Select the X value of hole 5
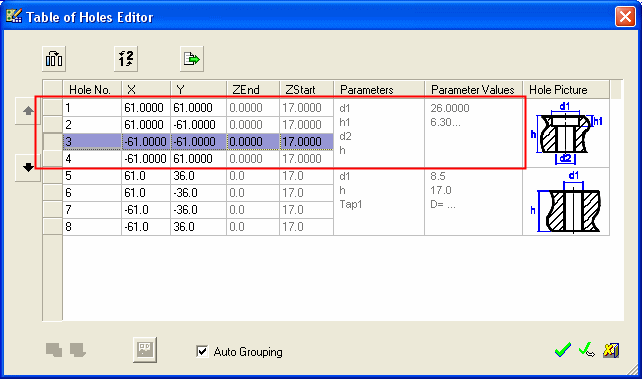642x379 pixels. [x=146, y=176]
